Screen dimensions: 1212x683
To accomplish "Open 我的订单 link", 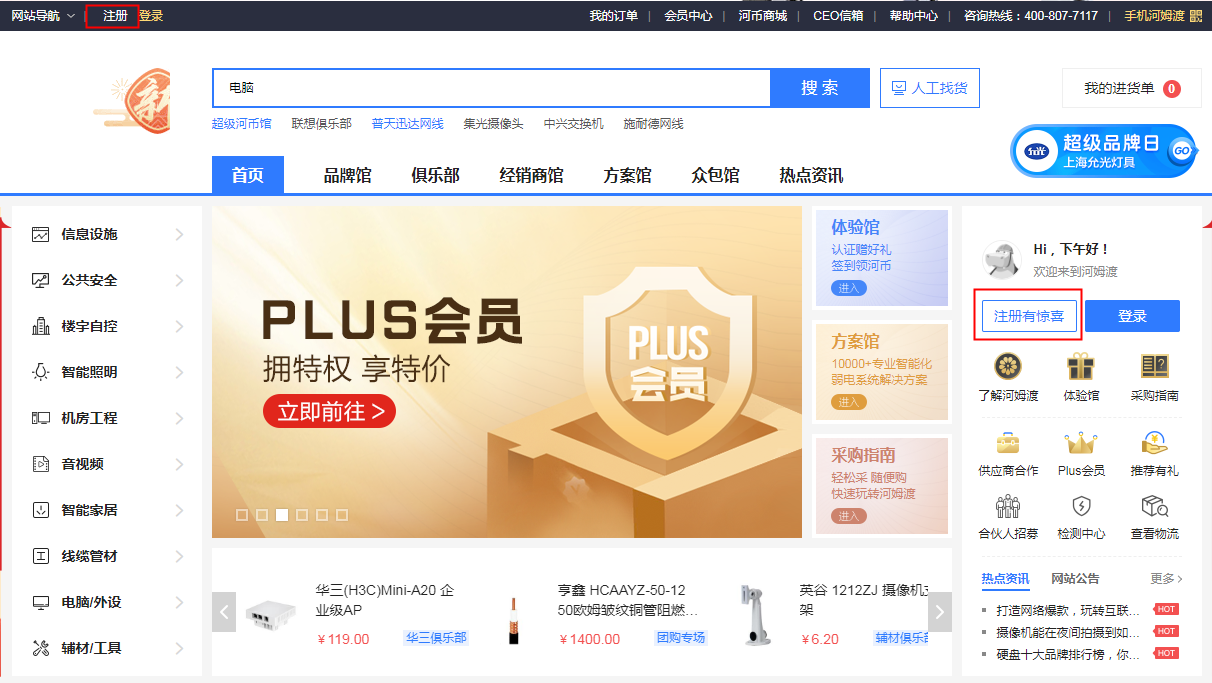I will pyautogui.click(x=613, y=16).
